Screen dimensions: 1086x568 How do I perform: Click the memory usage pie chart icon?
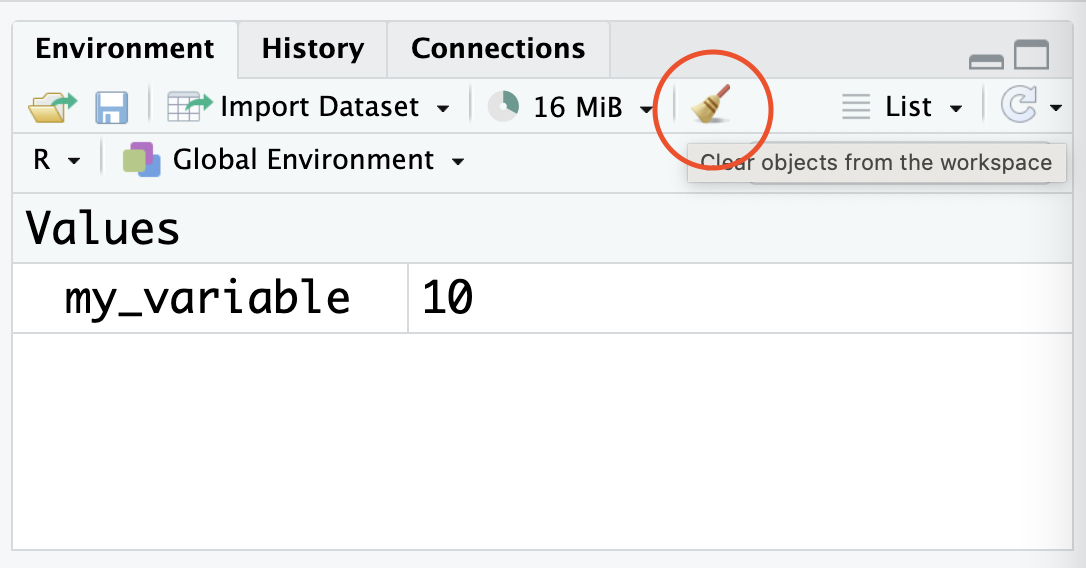(504, 107)
